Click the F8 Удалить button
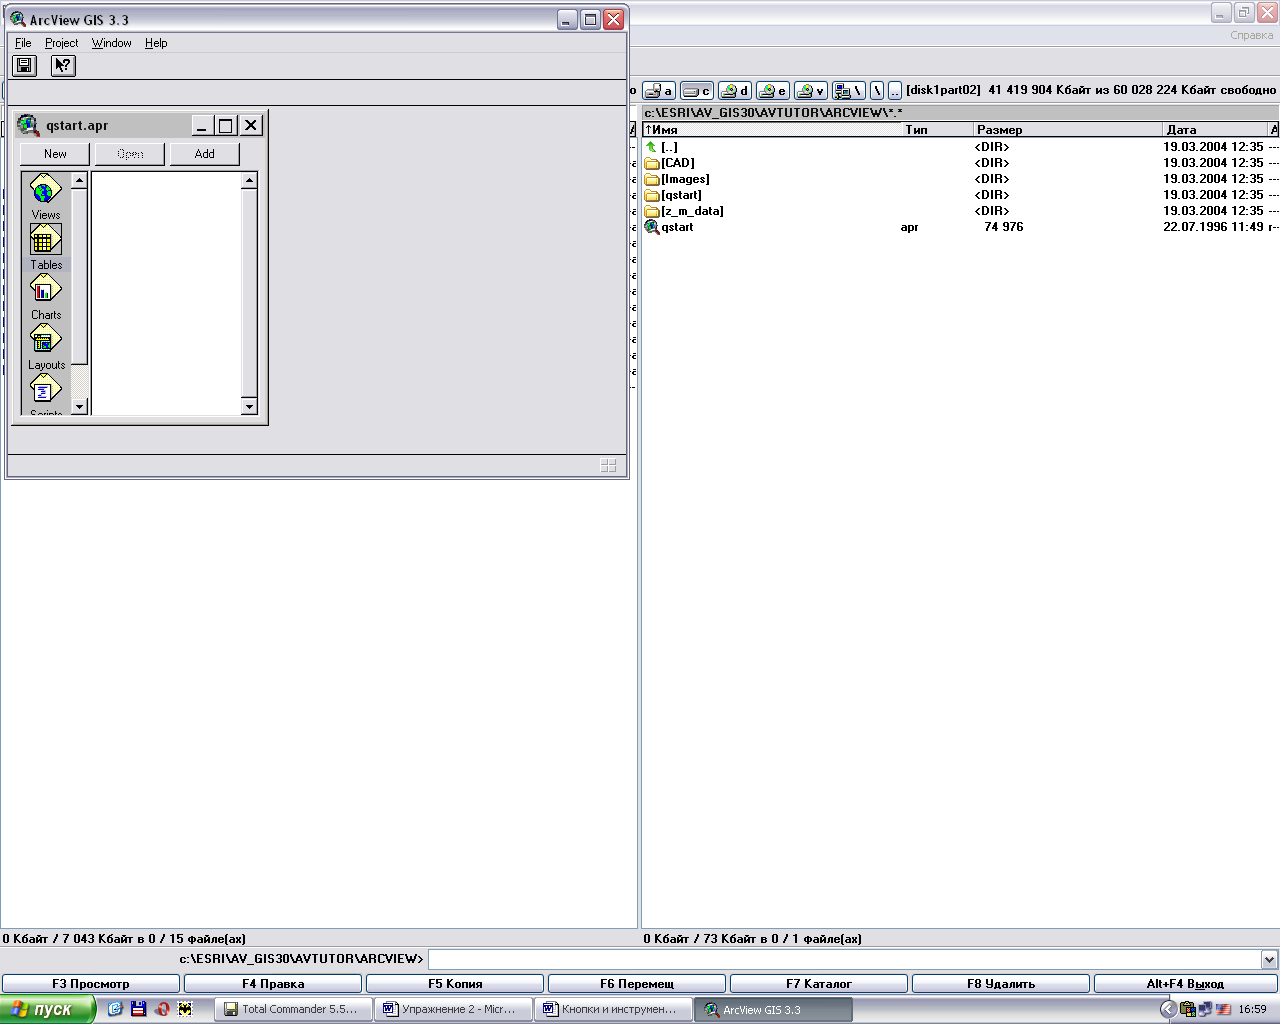 point(1001,984)
